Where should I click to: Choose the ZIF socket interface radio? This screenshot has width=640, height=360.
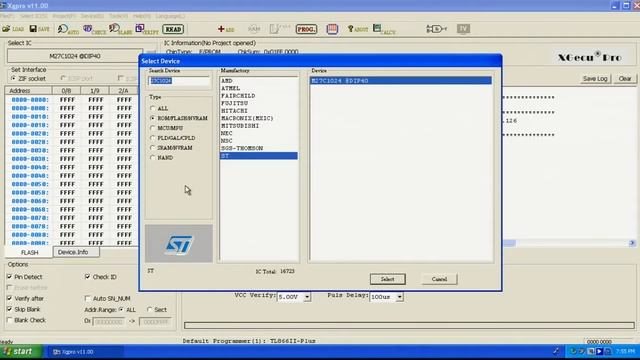tap(13, 78)
